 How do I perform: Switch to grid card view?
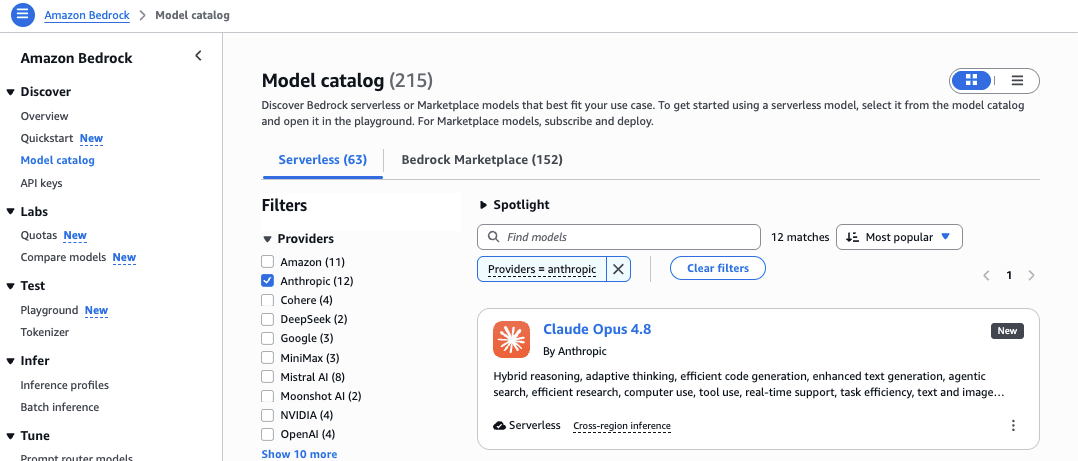click(971, 80)
